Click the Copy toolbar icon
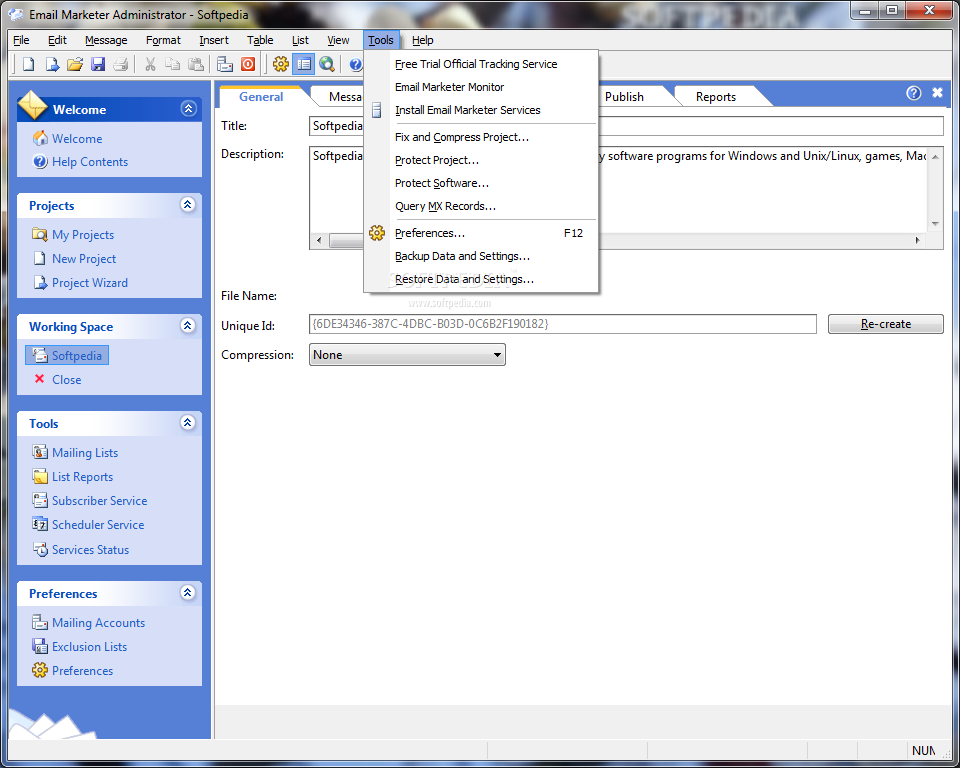Screen dimensions: 960x768 pyautogui.click(x=173, y=64)
